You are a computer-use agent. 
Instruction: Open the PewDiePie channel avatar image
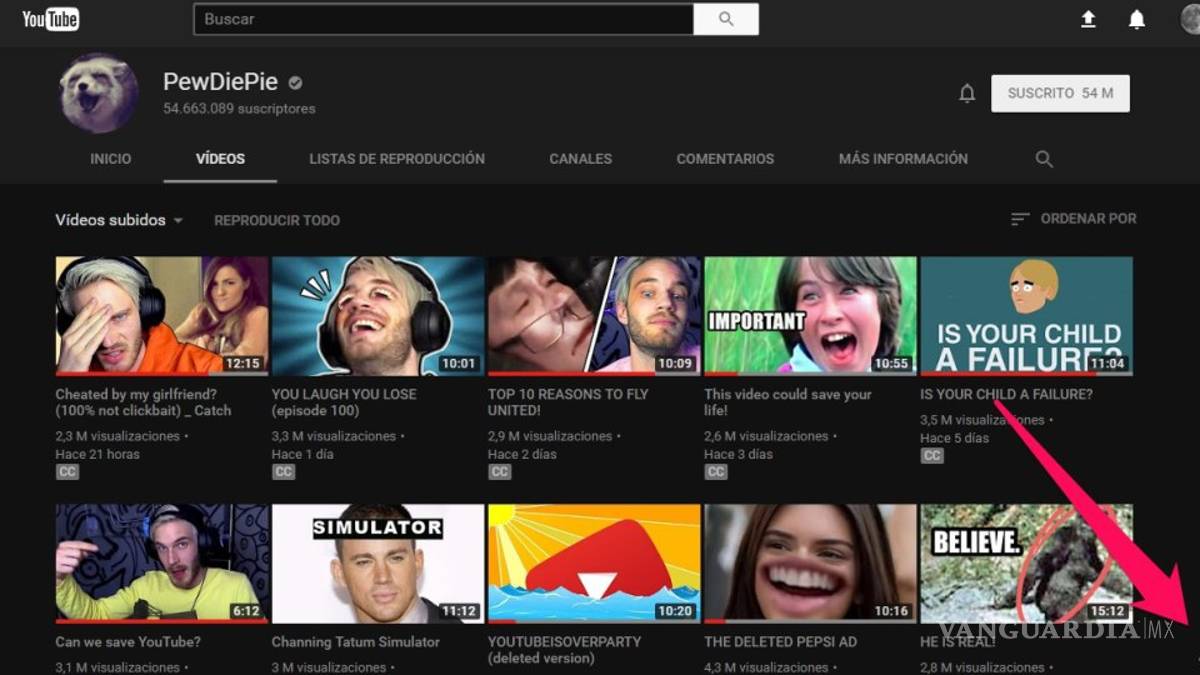pos(98,93)
